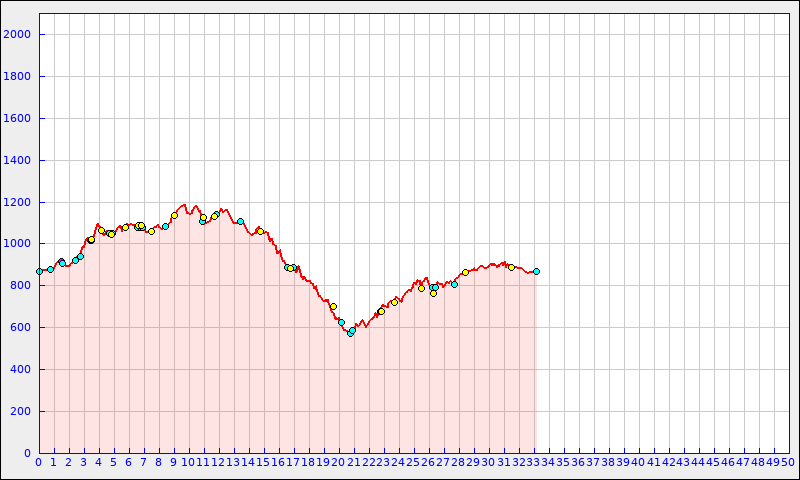Click the 400 elevation axis label
This screenshot has height=480, width=800.
[21, 370]
